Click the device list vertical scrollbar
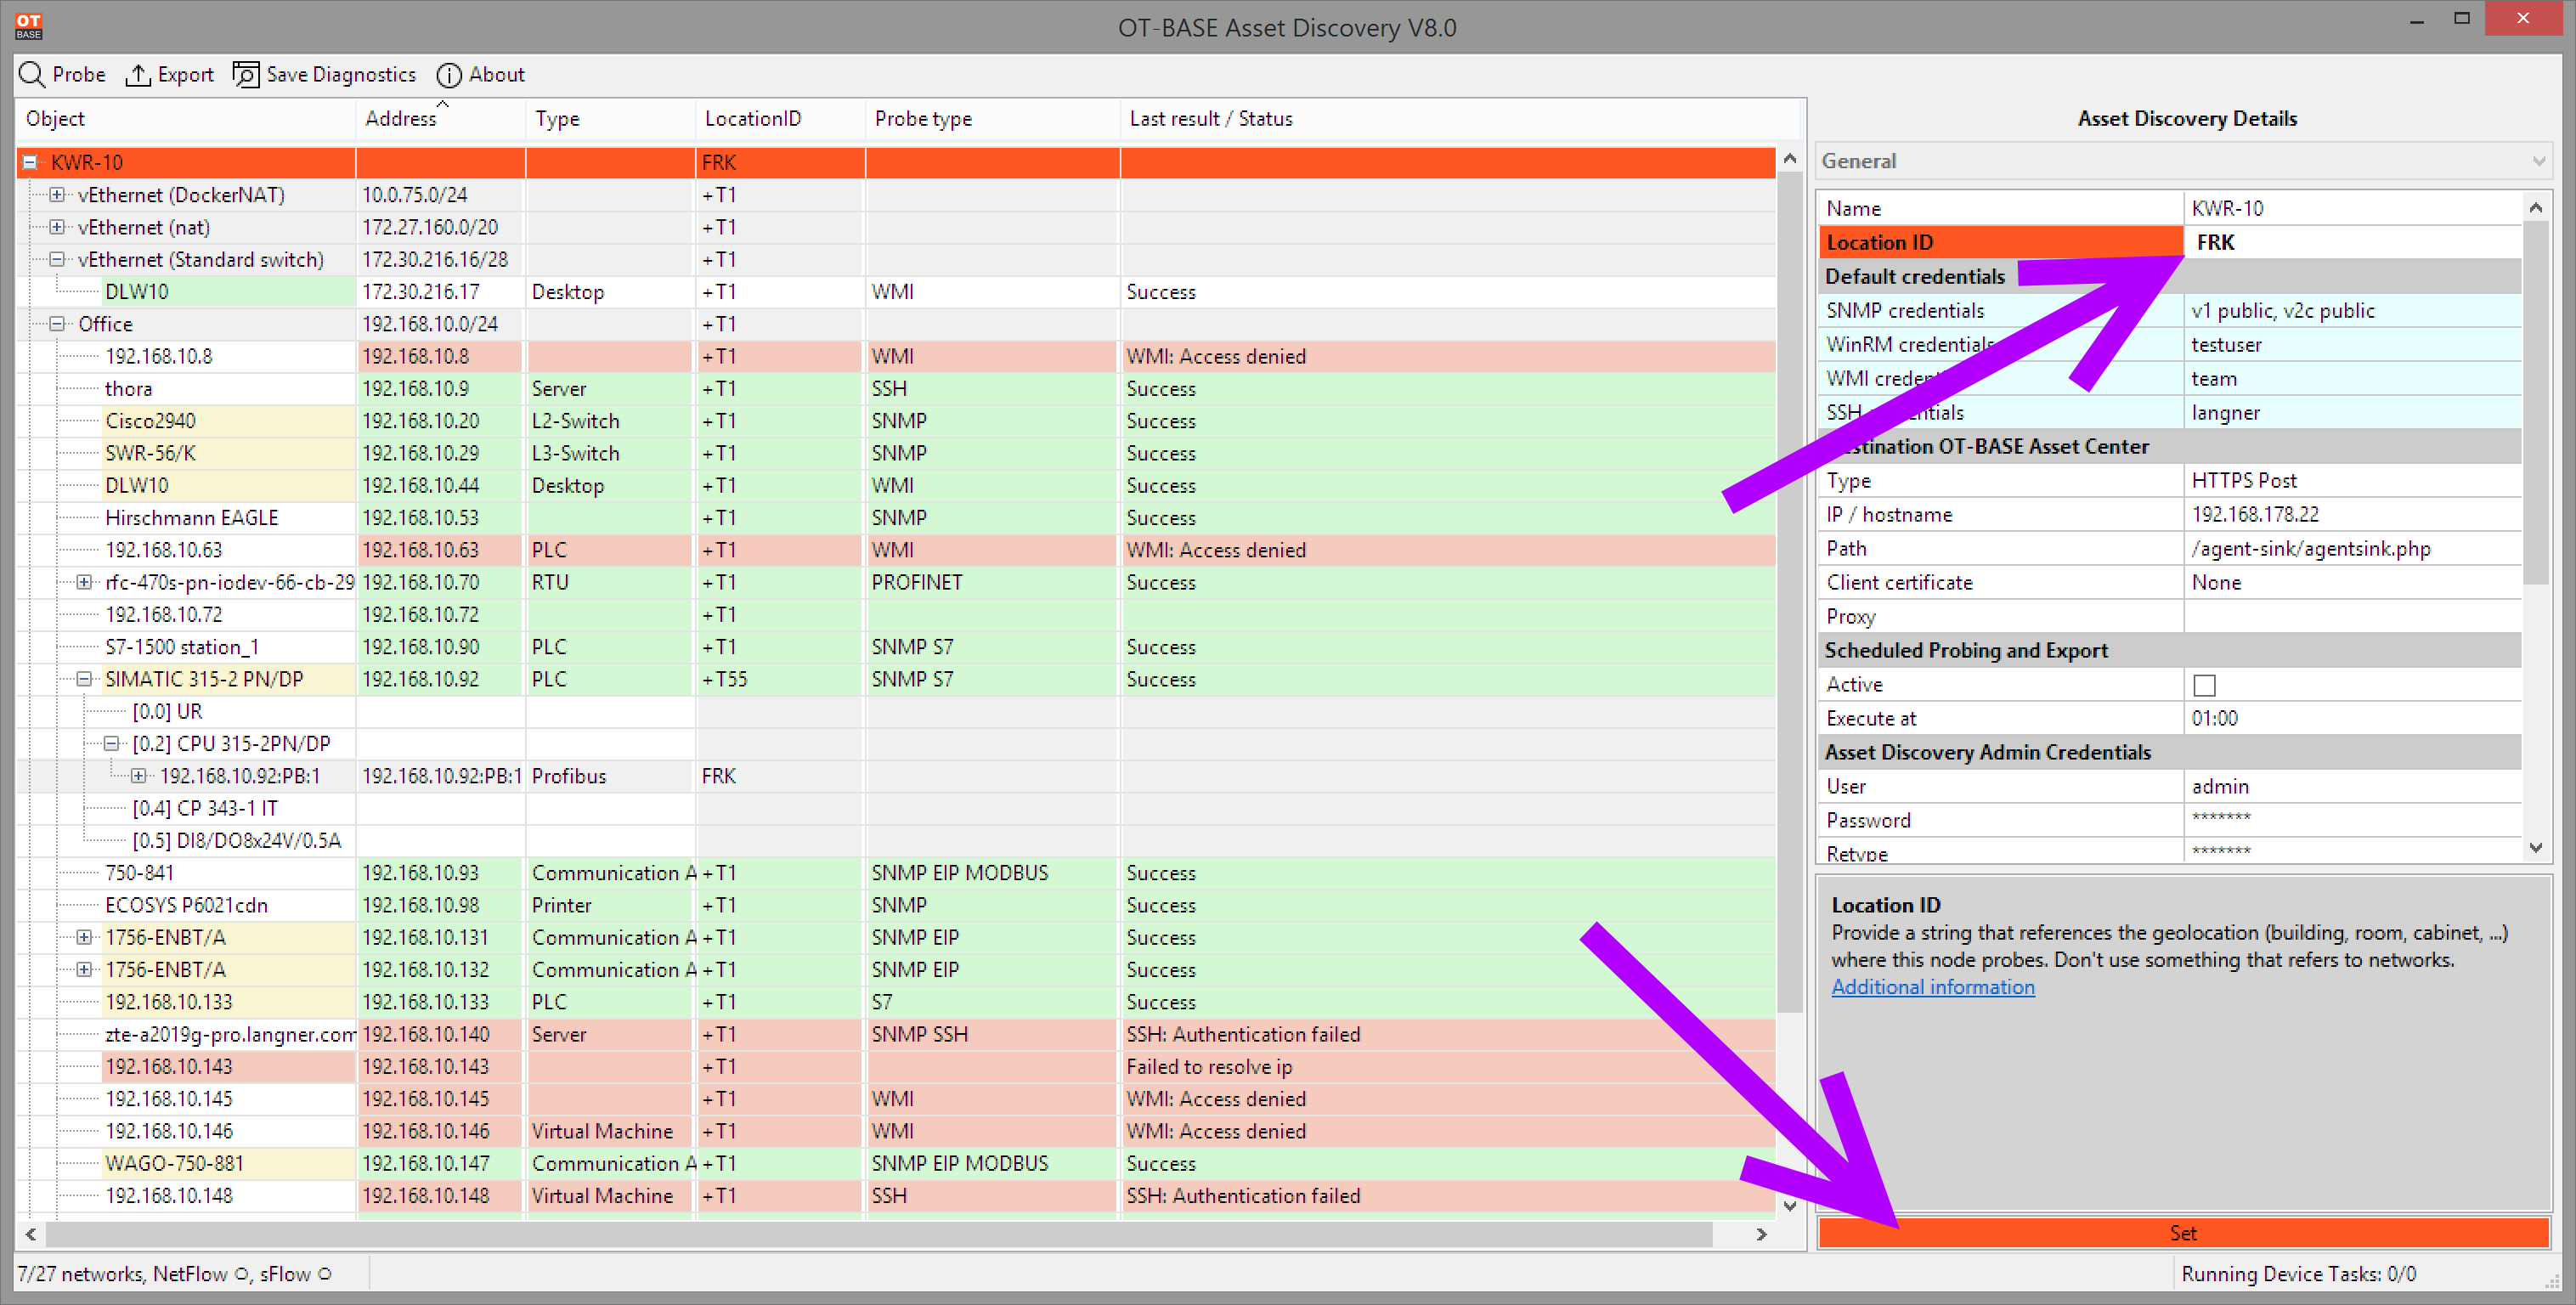 pyautogui.click(x=1789, y=680)
